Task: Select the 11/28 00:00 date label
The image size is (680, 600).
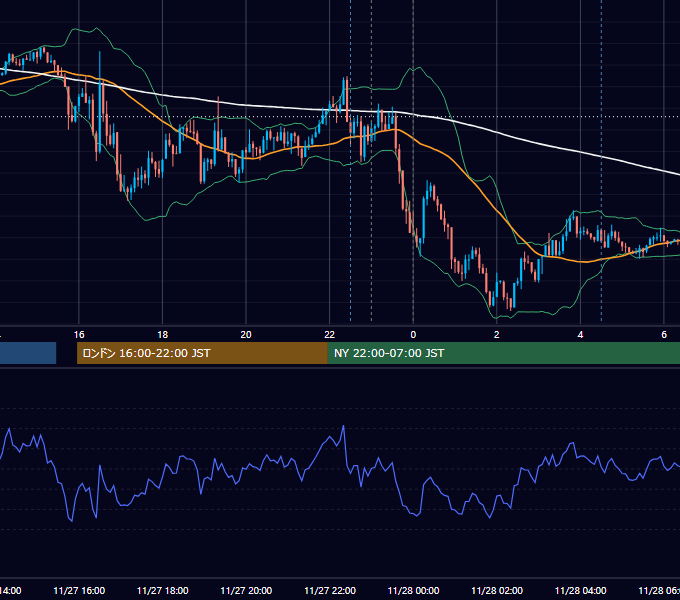Action: (413, 590)
